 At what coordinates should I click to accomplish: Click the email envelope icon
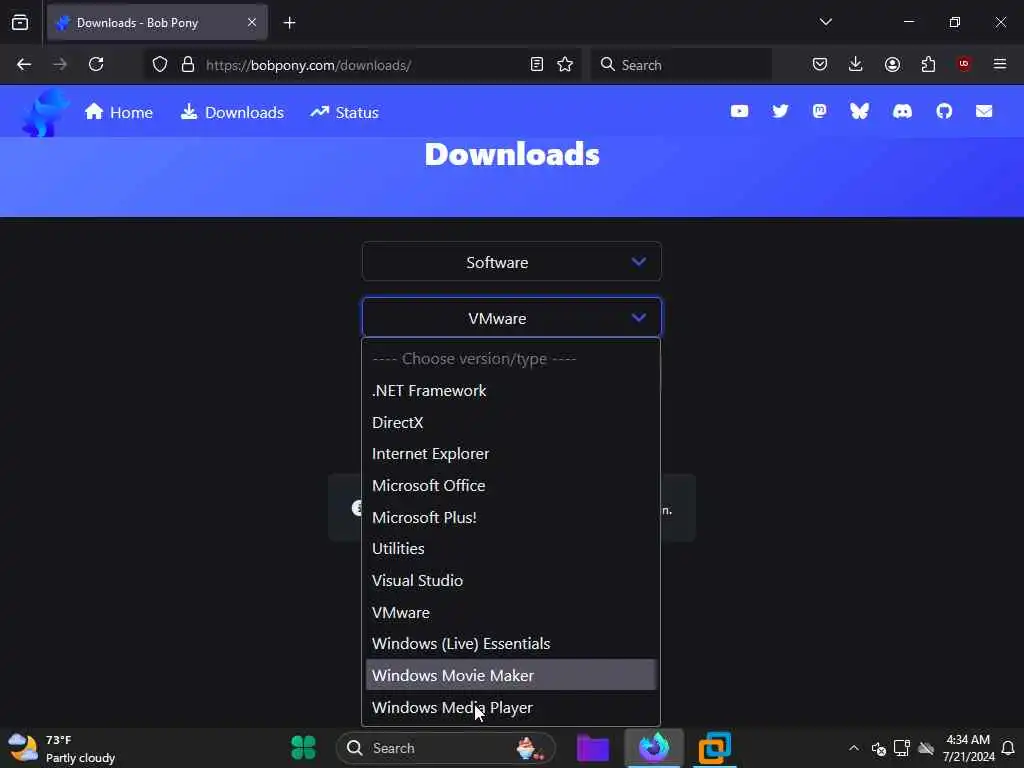point(984,111)
